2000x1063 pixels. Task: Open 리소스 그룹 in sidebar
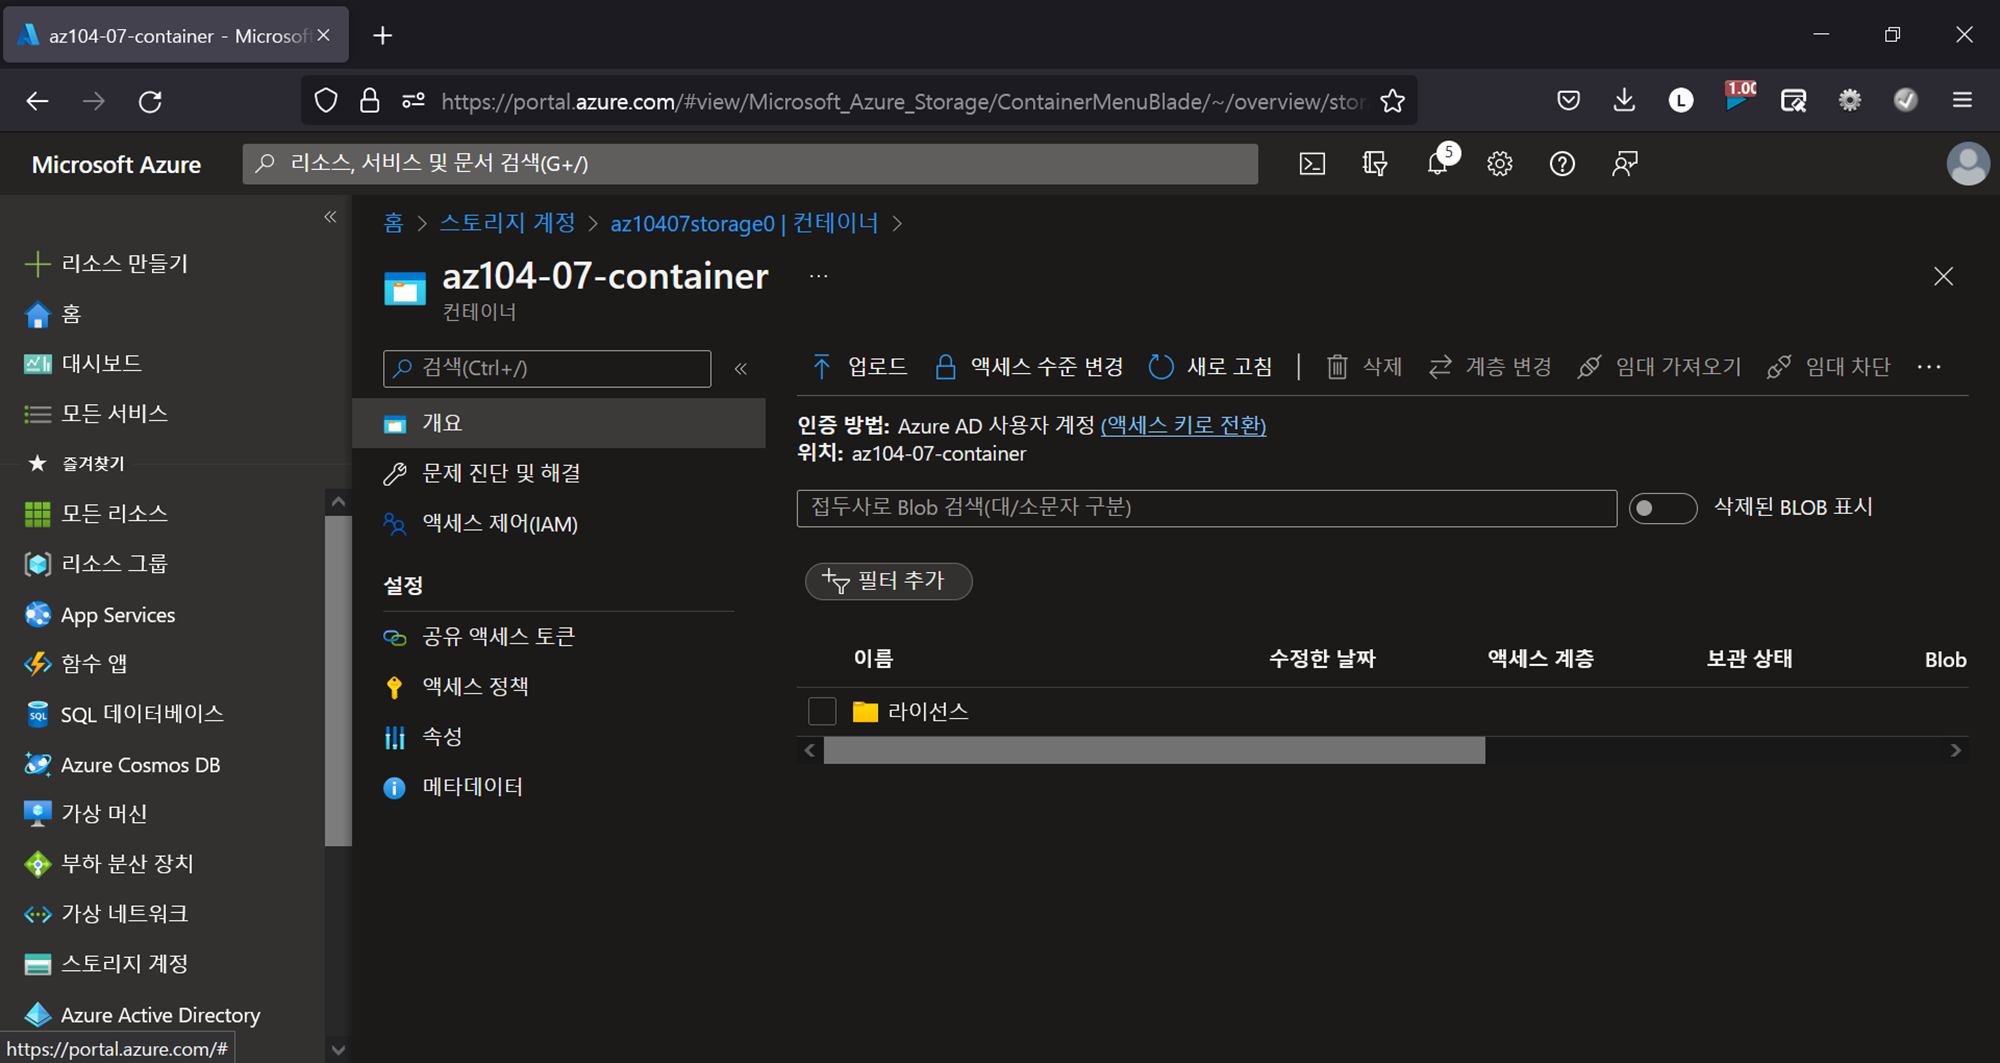click(96, 563)
